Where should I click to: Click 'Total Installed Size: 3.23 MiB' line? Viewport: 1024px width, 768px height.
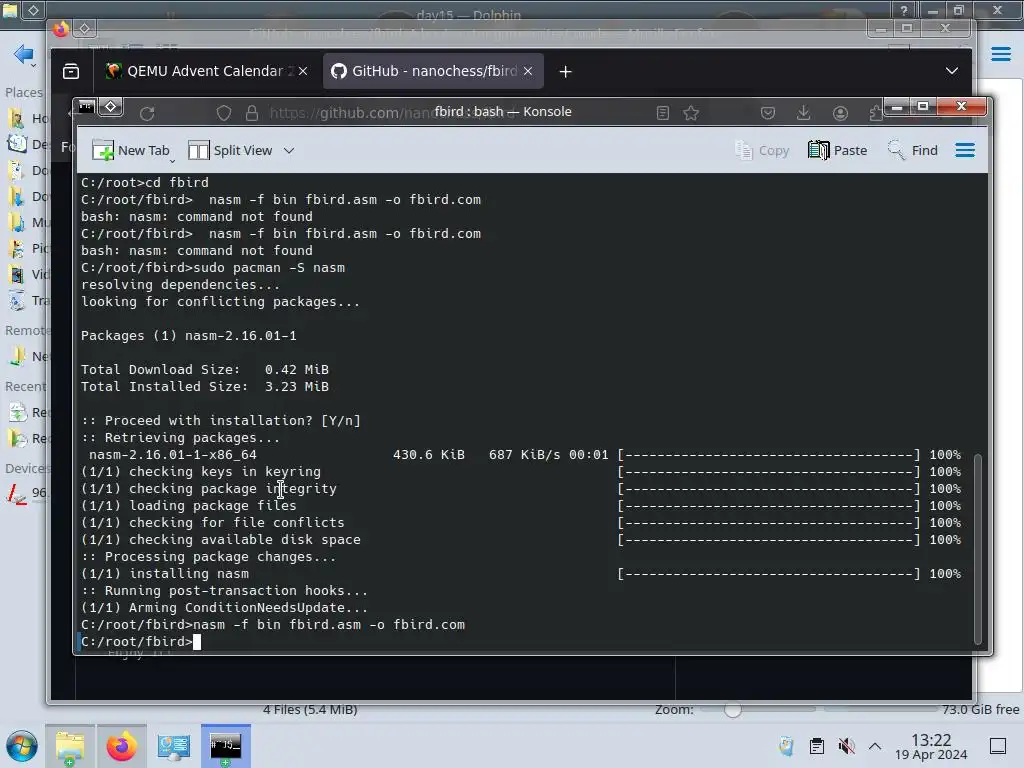[x=204, y=387]
